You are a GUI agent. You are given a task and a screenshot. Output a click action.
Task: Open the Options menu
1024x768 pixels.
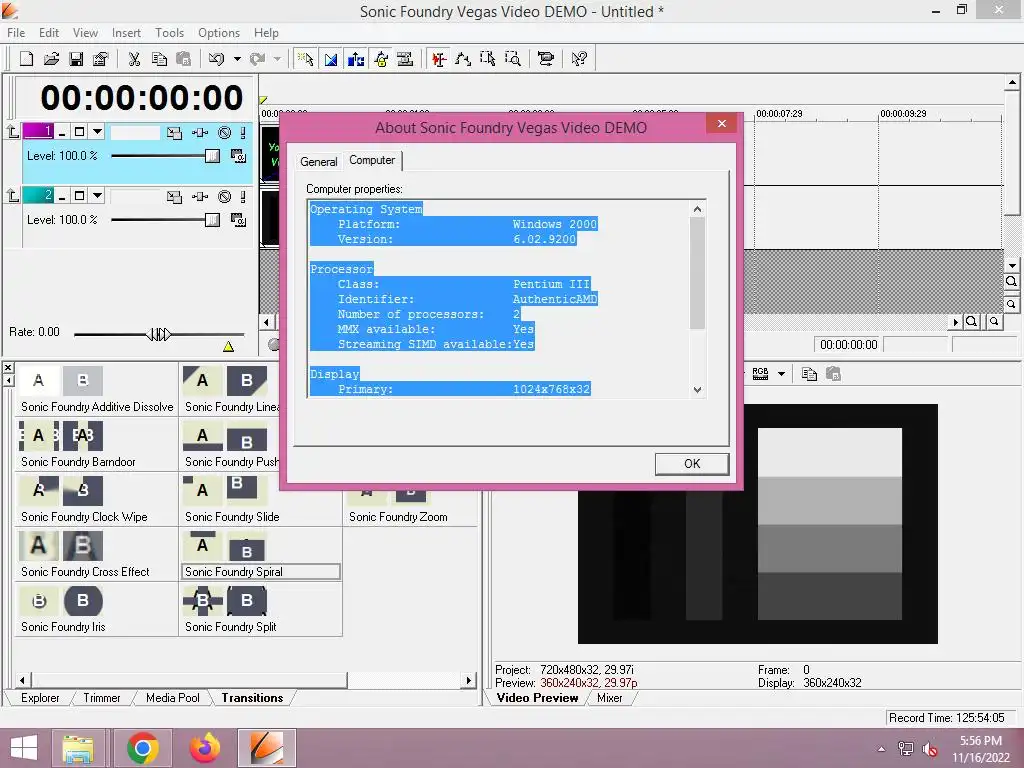pyautogui.click(x=219, y=33)
